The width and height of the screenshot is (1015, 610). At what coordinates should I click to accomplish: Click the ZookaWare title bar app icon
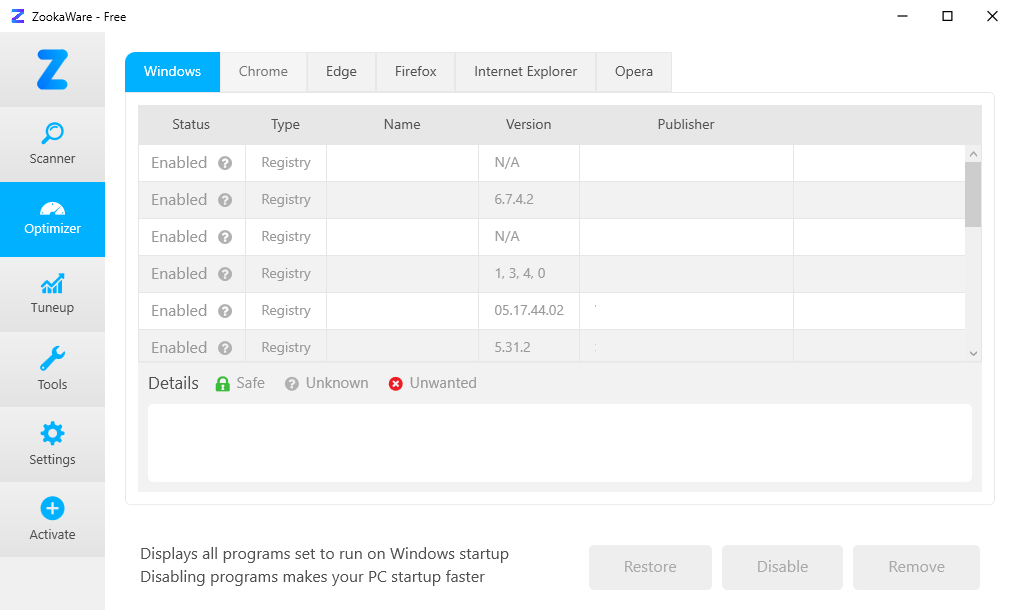coord(18,16)
